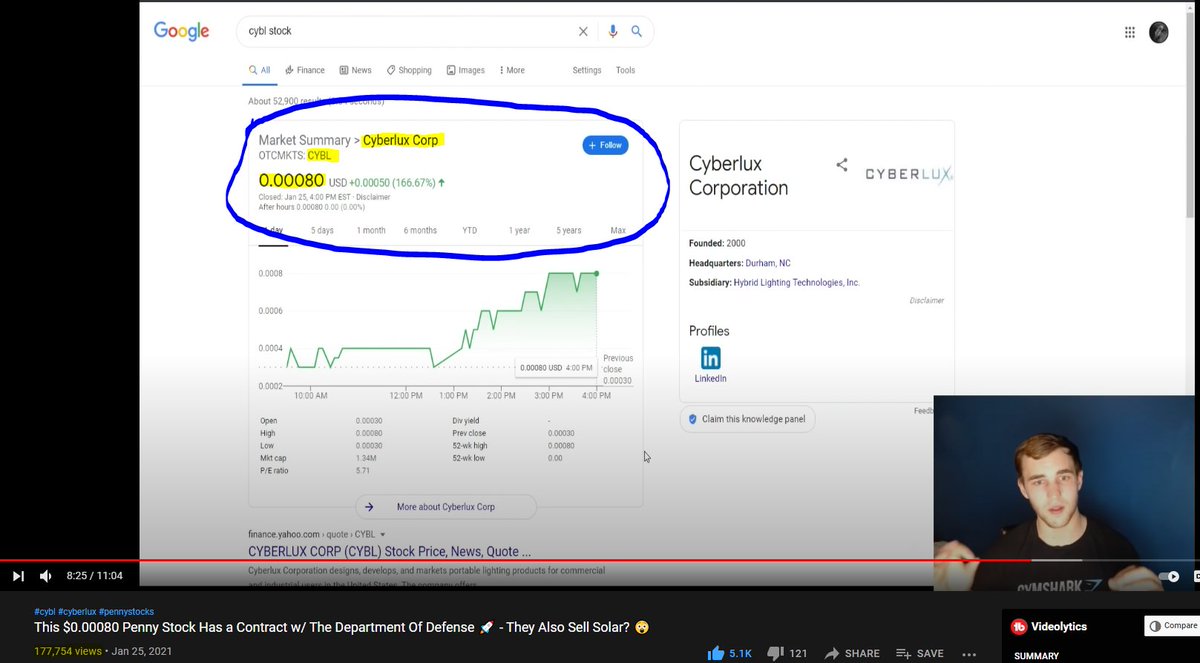Image resolution: width=1200 pixels, height=663 pixels.
Task: Click the Google account avatar
Action: [x=1158, y=32]
